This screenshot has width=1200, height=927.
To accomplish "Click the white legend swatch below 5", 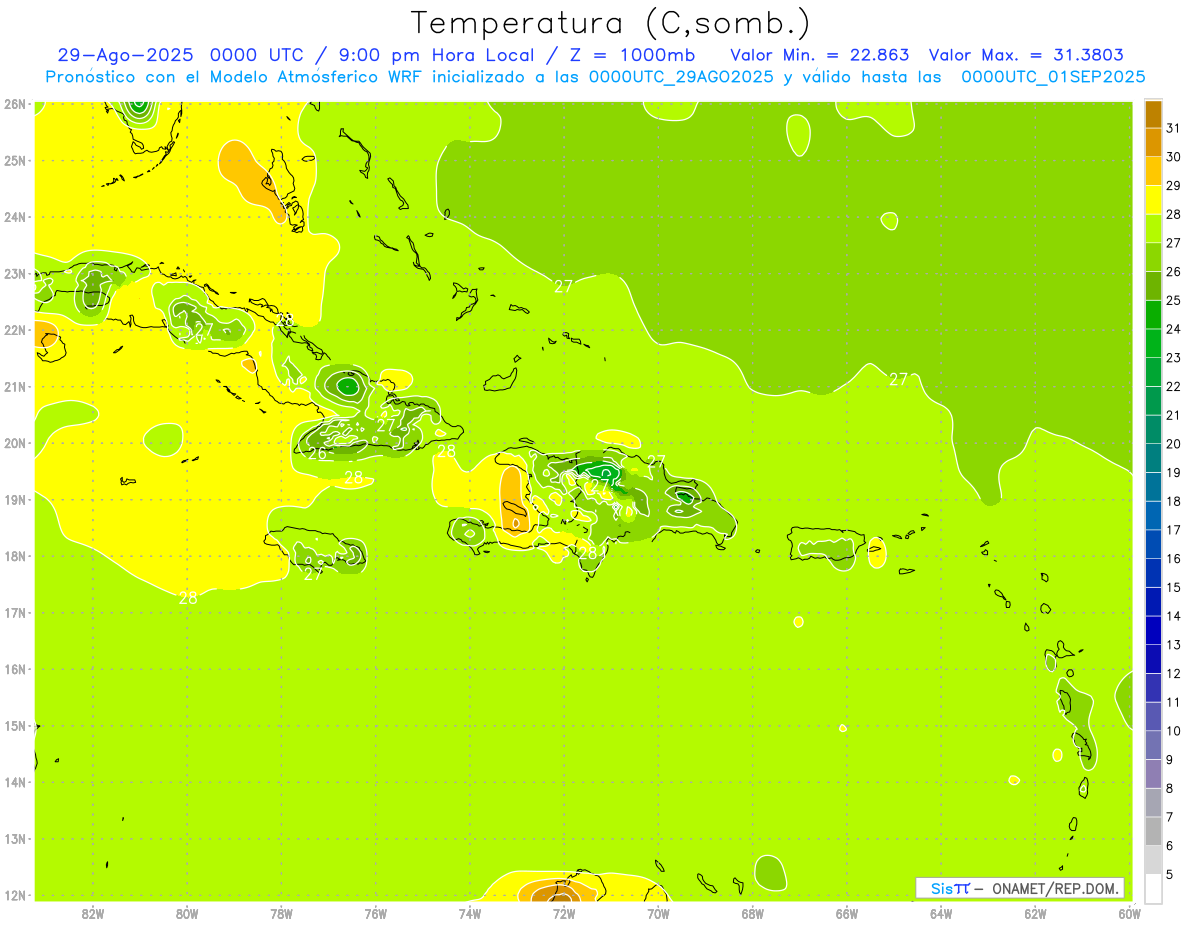I will coord(1153,888).
